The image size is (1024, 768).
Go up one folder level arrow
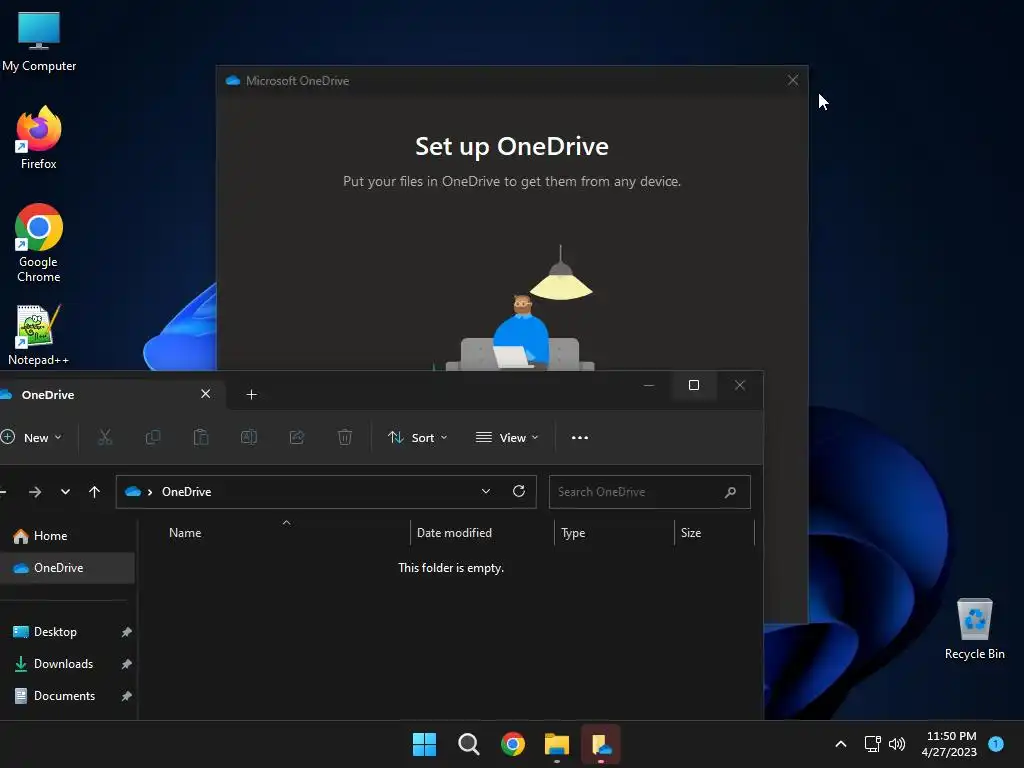(95, 492)
